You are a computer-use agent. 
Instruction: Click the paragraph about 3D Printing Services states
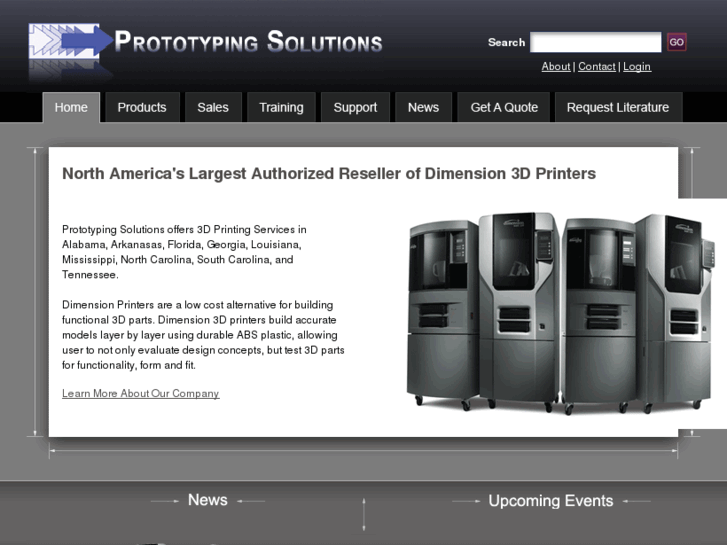tap(184, 252)
